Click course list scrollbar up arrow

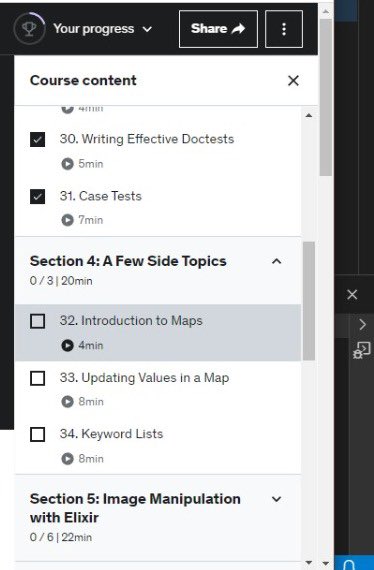click(309, 116)
